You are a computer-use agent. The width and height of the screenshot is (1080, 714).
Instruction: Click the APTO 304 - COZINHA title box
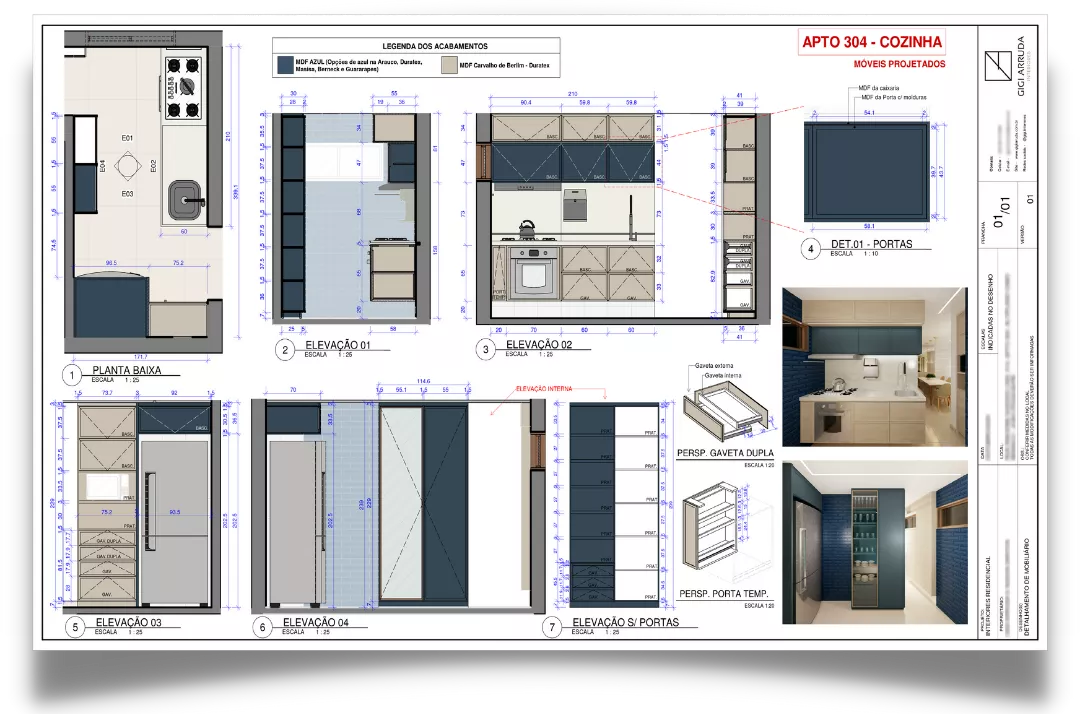tap(872, 42)
